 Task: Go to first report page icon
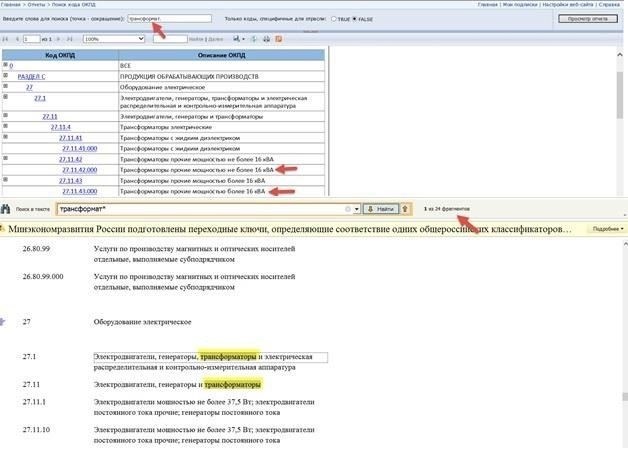(x=5, y=39)
